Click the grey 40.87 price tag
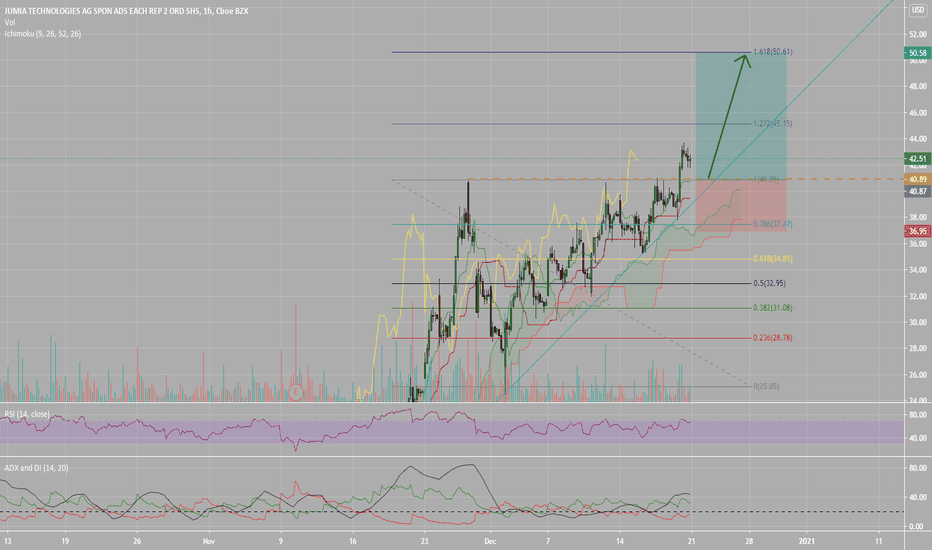 917,191
